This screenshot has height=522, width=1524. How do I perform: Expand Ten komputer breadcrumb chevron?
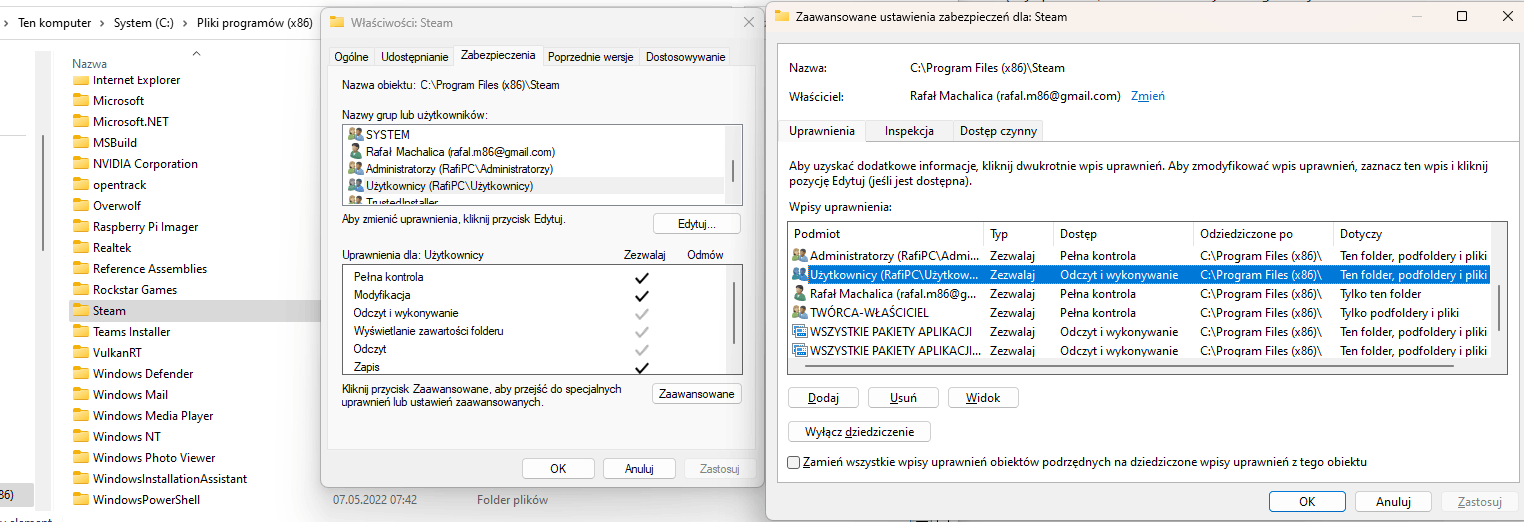point(101,23)
